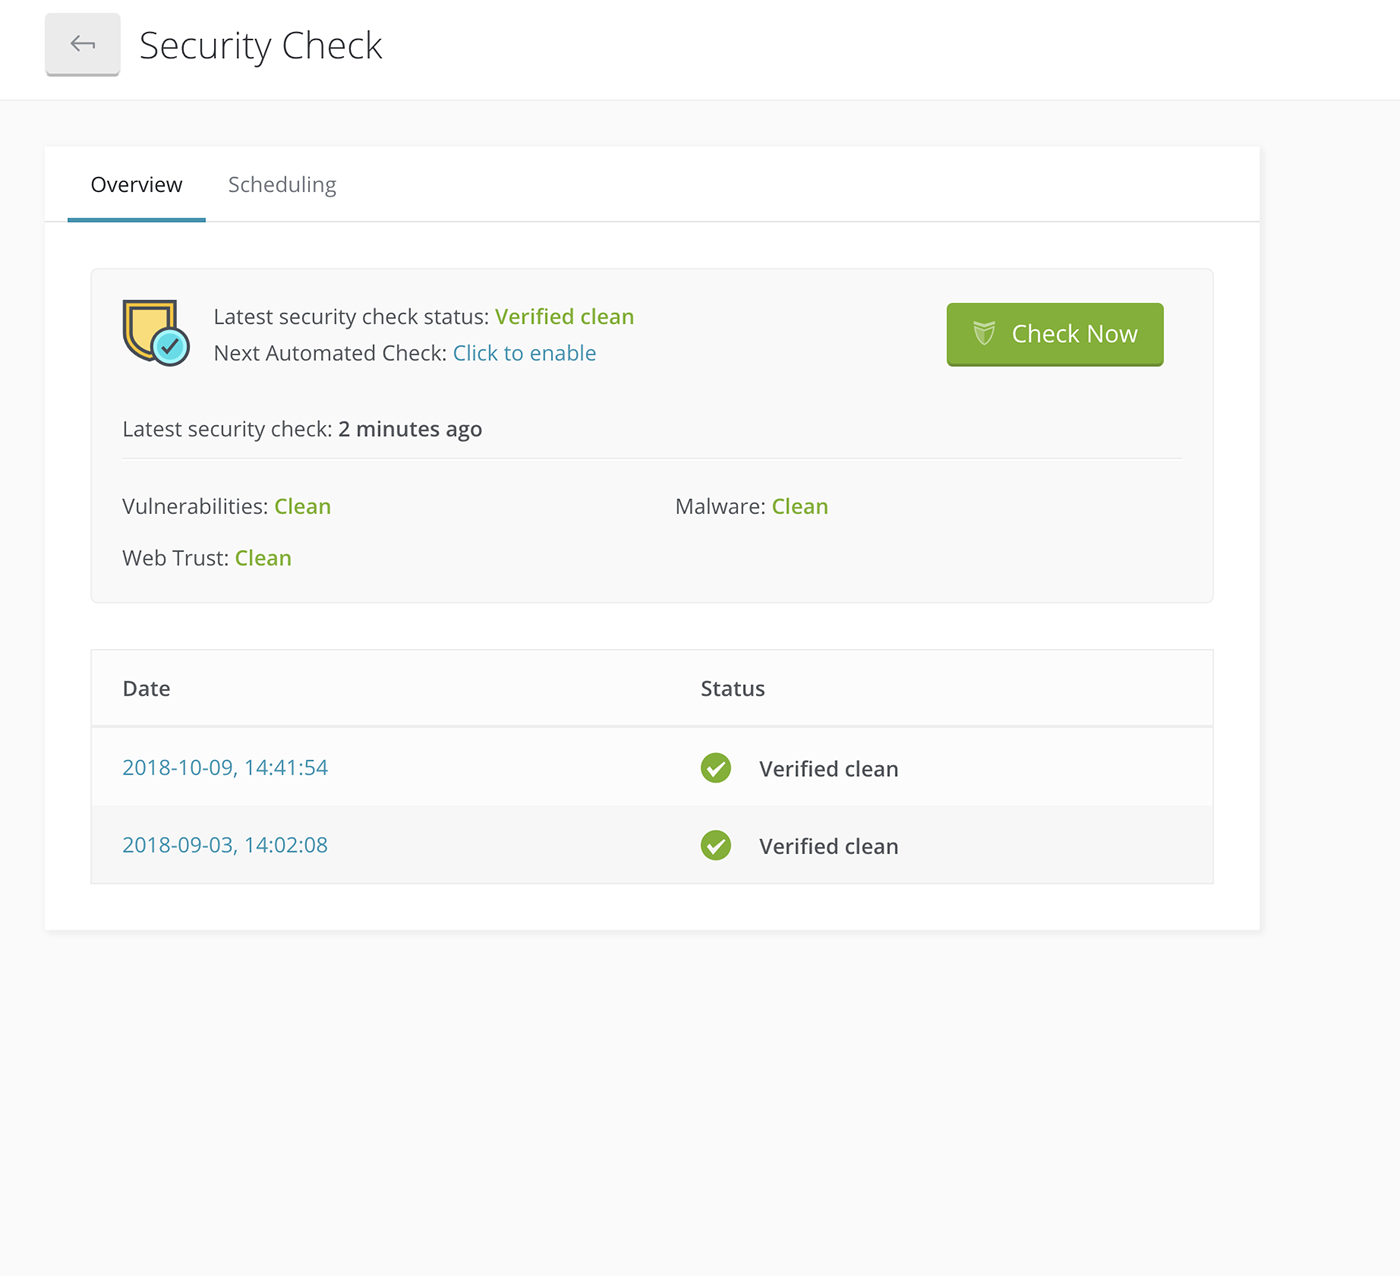Open the Scheduling tab
Image resolution: width=1400 pixels, height=1276 pixels.
pyautogui.click(x=282, y=185)
